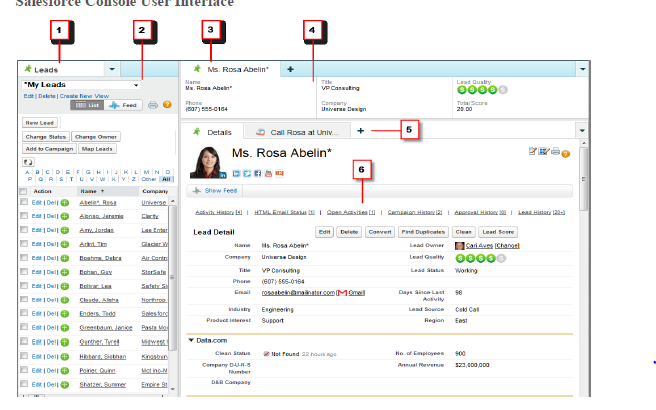Image resolution: width=656 pixels, height=410 pixels.
Task: Switch list to List view
Action: pos(87,105)
